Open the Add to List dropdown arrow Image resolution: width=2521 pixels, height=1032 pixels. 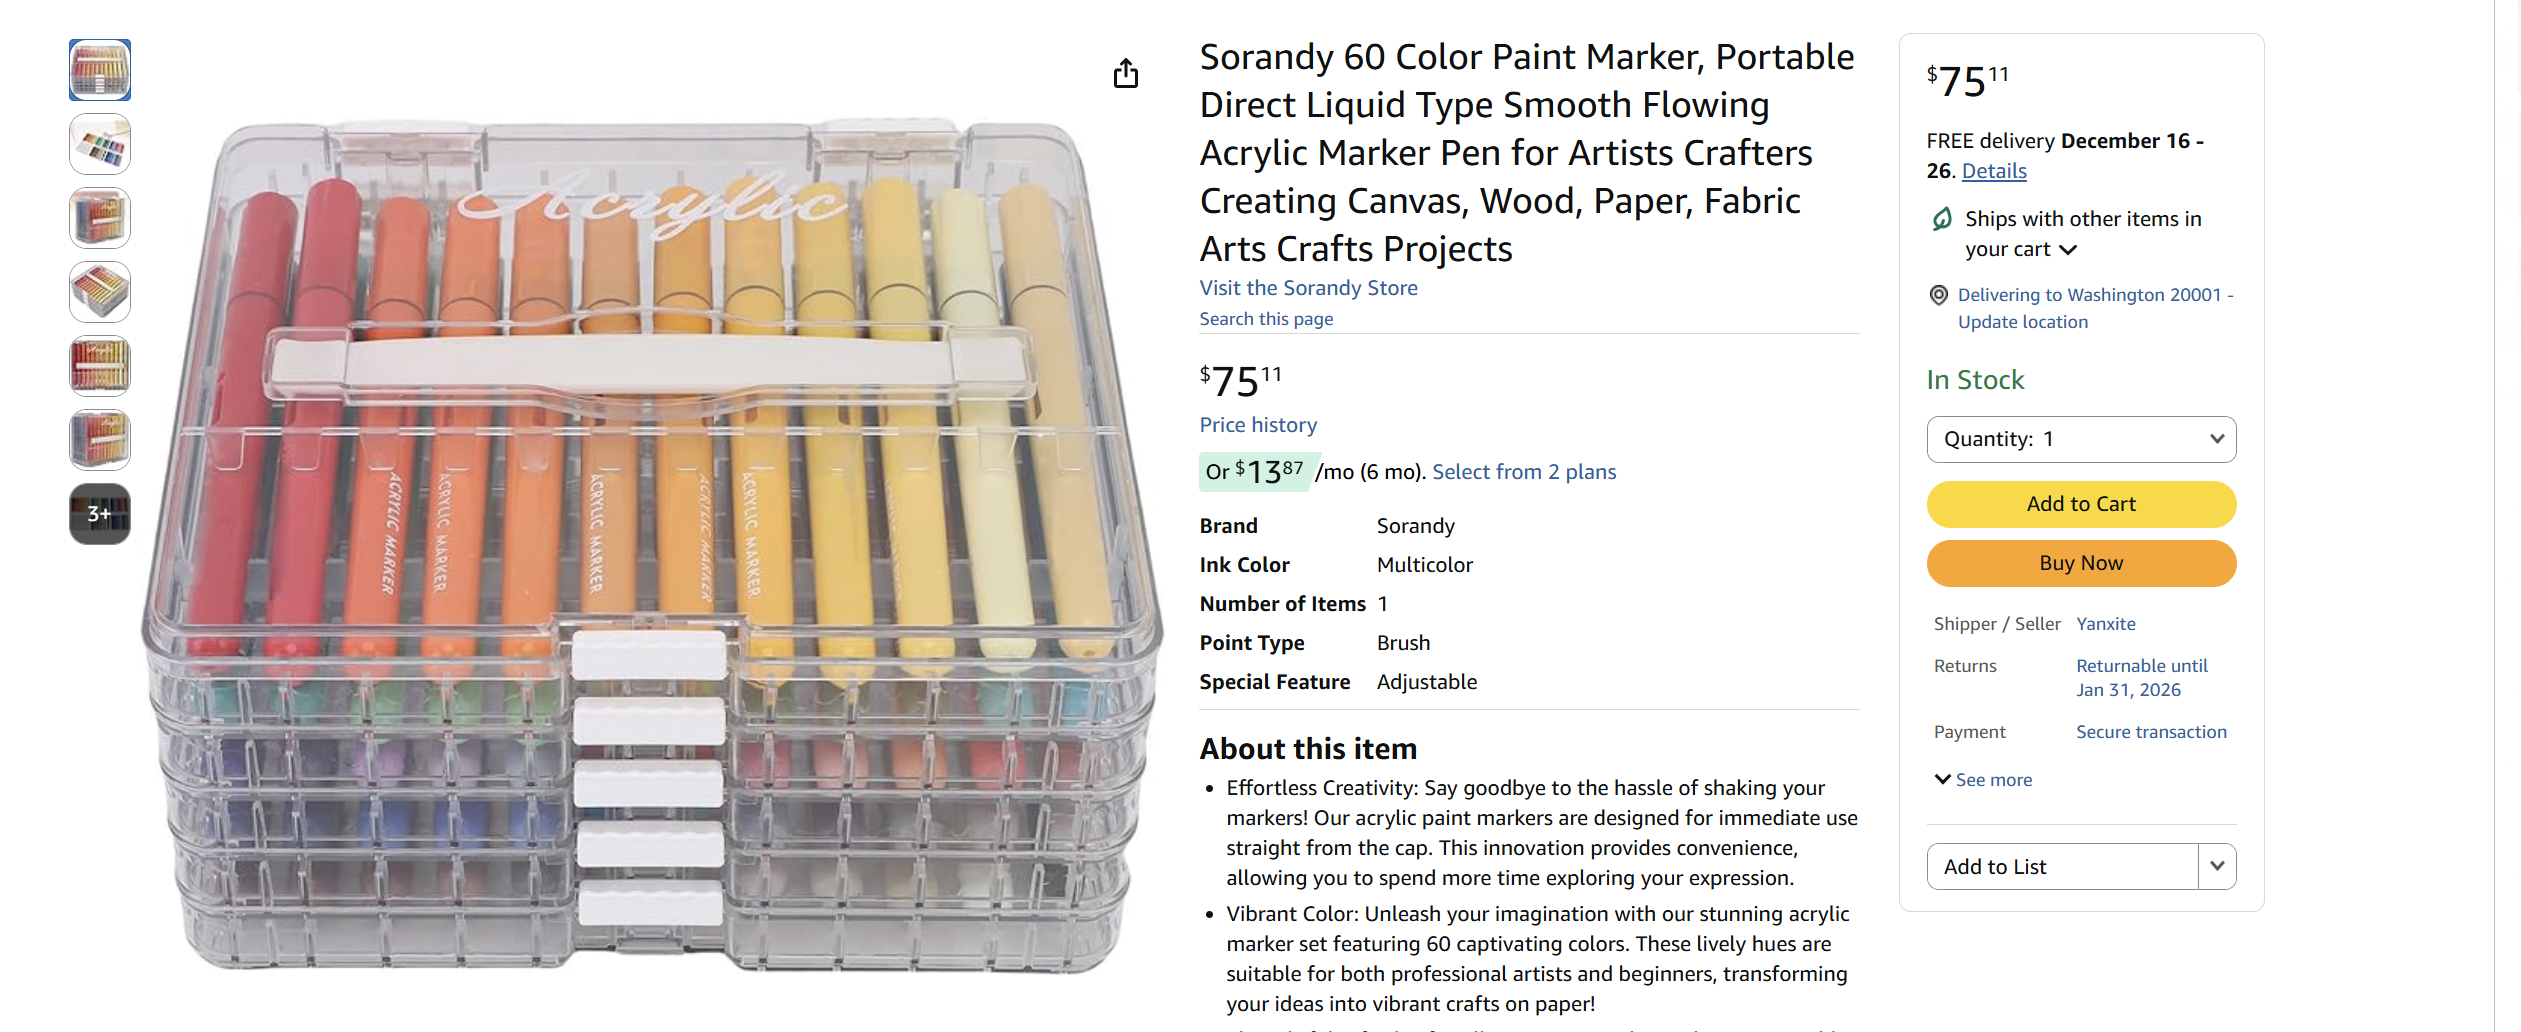coord(2217,866)
